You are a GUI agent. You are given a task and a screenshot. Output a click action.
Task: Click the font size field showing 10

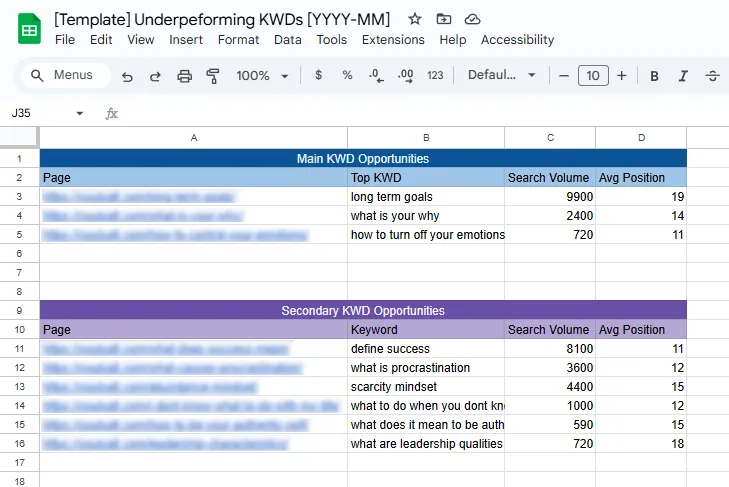pyautogui.click(x=593, y=75)
